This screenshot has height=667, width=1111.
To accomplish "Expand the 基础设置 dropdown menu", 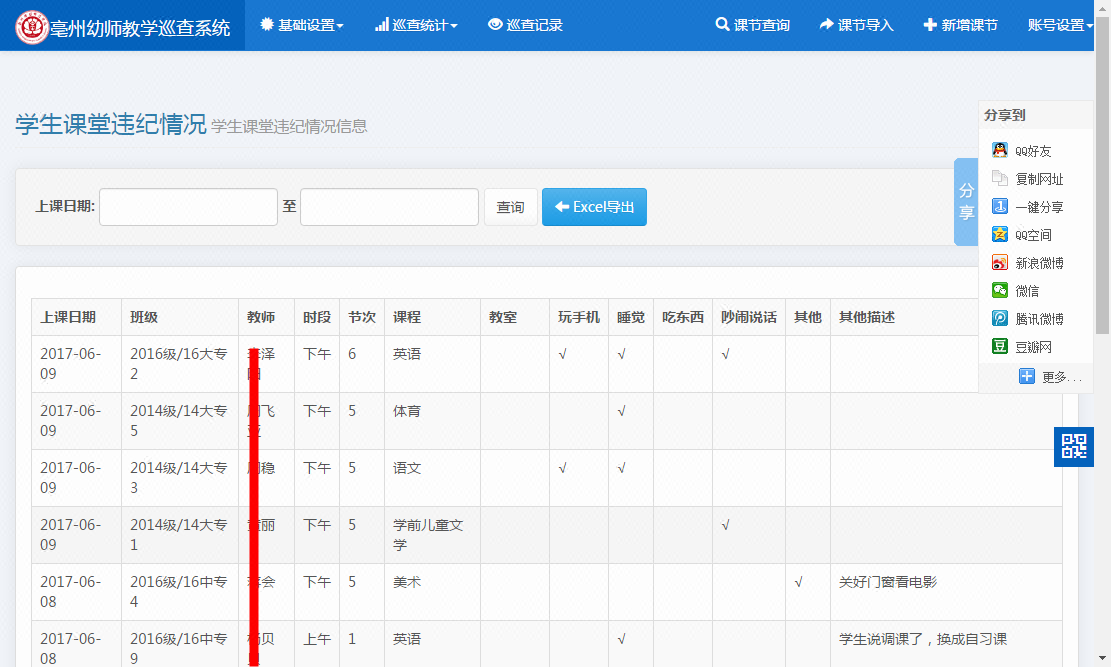I will (x=305, y=24).
